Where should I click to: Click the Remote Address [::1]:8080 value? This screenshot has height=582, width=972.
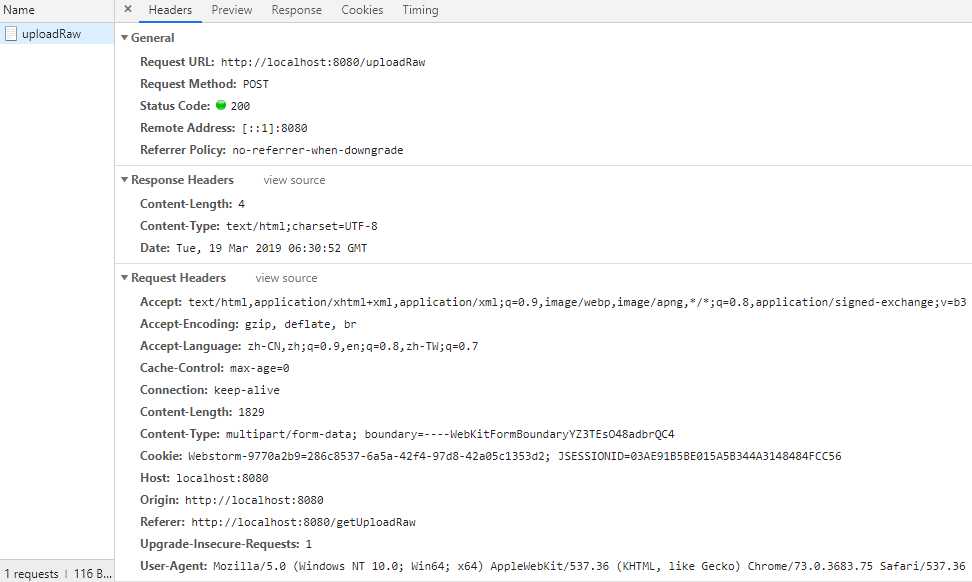pyautogui.click(x=275, y=128)
